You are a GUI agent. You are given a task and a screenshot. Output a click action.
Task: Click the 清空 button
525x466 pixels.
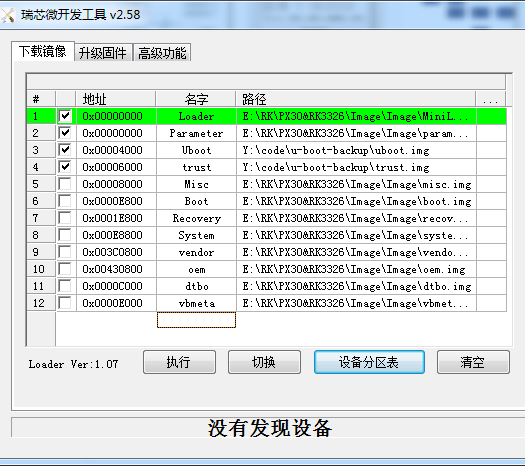(473, 362)
